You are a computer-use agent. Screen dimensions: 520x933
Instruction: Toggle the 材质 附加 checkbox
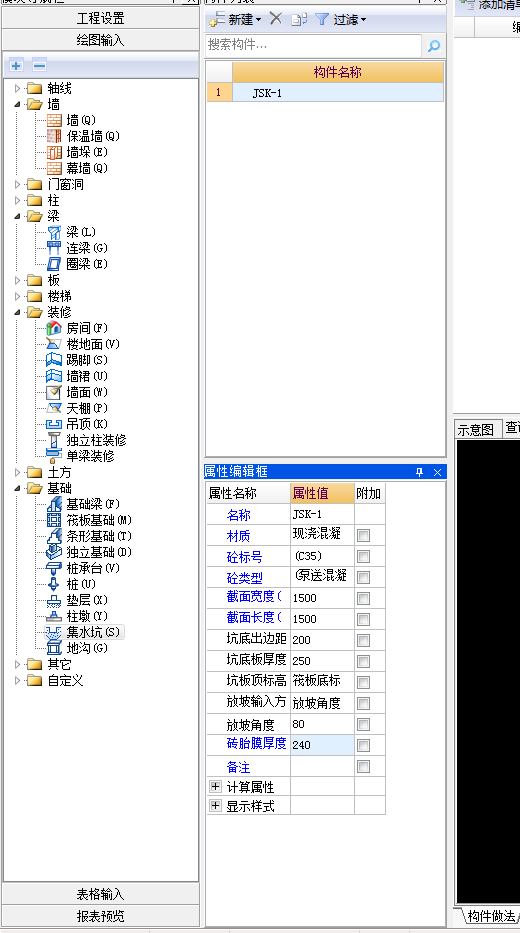pyautogui.click(x=364, y=536)
